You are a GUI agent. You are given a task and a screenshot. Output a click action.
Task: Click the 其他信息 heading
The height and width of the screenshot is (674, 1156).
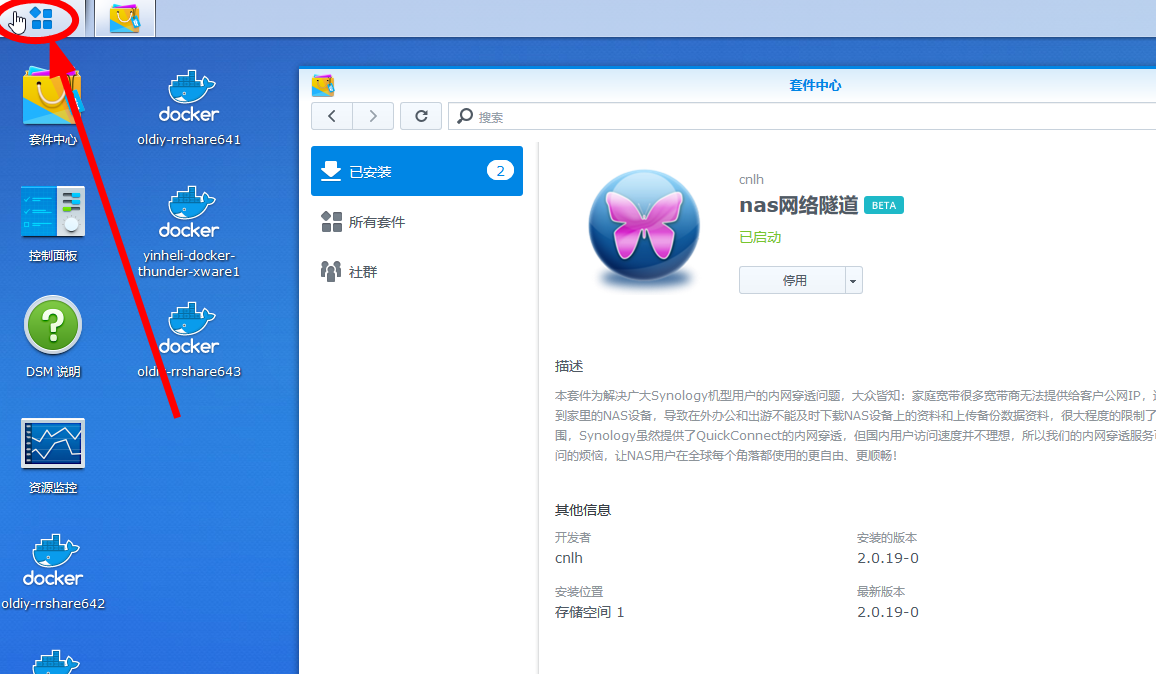(582, 510)
